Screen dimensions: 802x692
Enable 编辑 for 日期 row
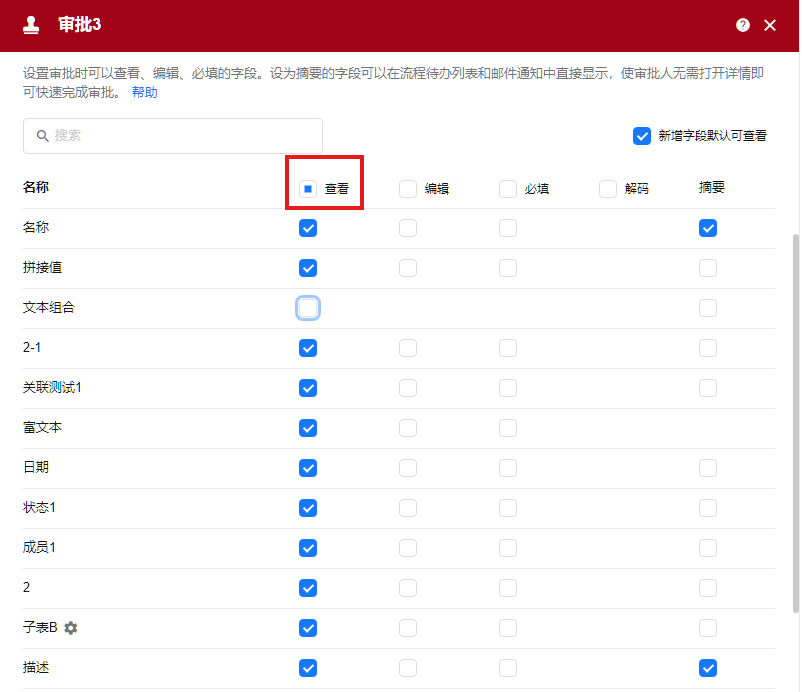click(x=408, y=468)
